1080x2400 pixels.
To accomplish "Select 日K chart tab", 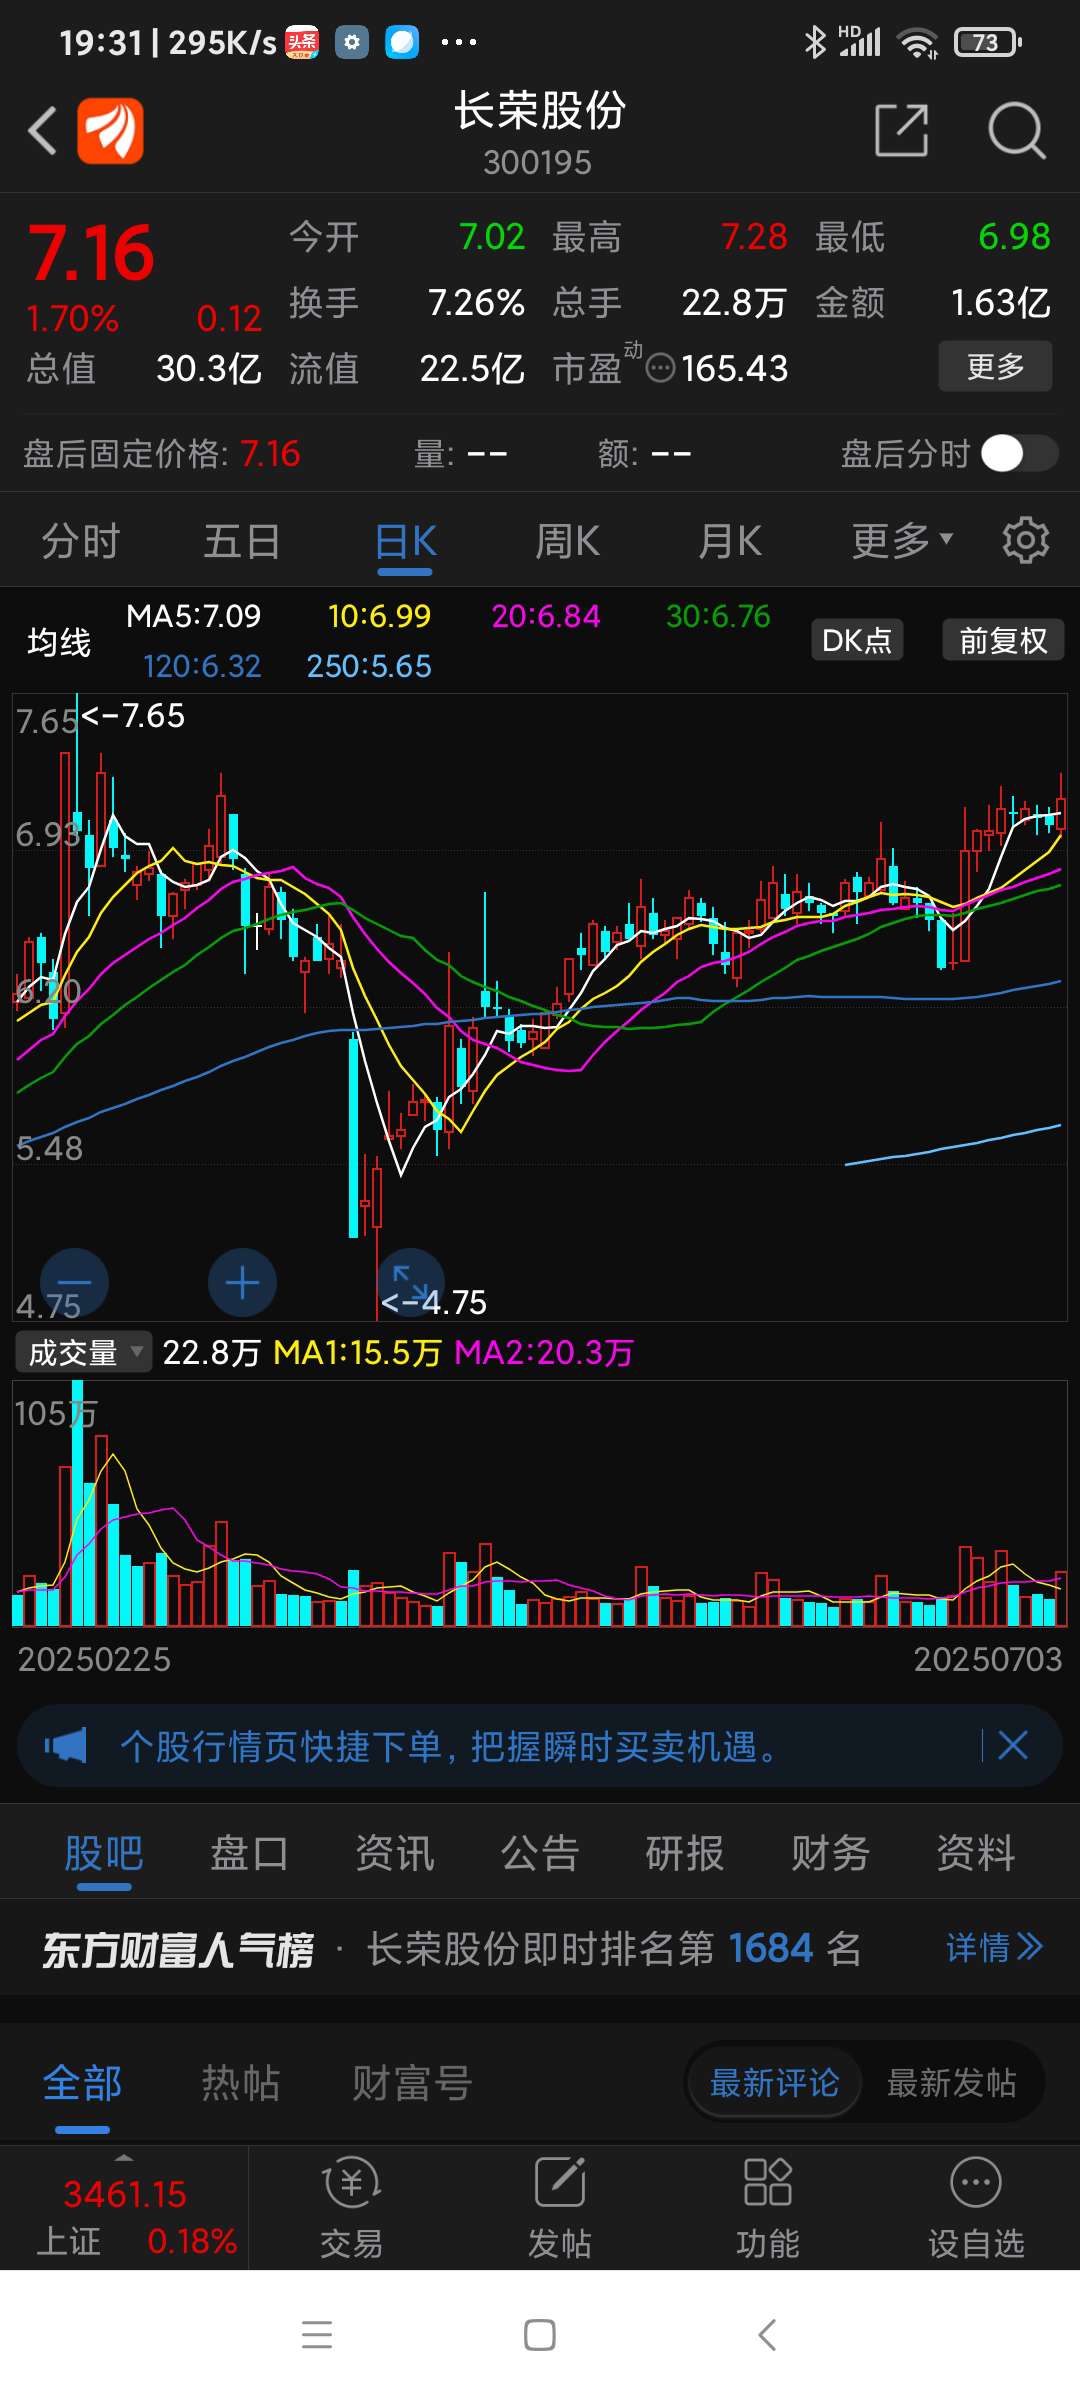I will (x=405, y=541).
